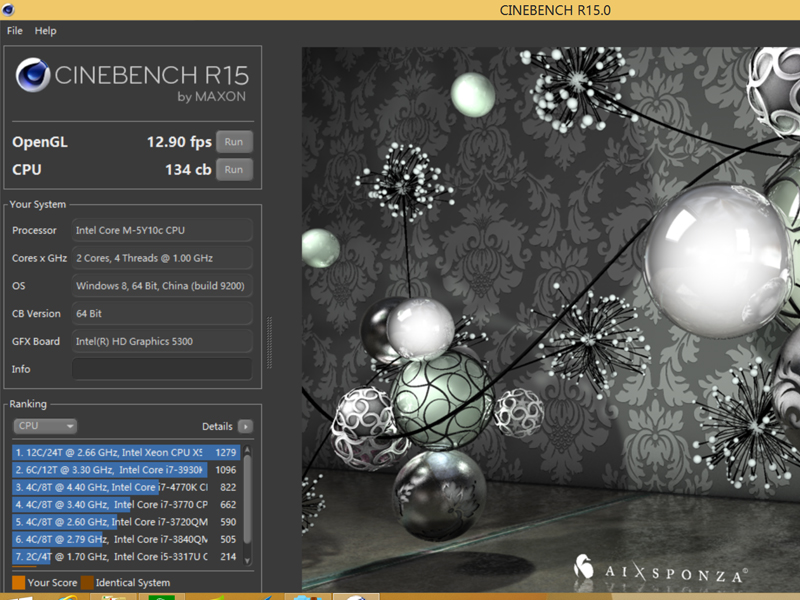
Task: Click the OS field Windows 8, 64 Bit
Action: pyautogui.click(x=162, y=286)
